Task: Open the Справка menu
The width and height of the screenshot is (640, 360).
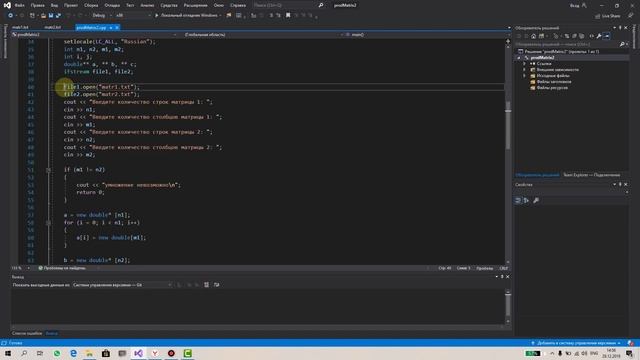Action: (x=238, y=5)
